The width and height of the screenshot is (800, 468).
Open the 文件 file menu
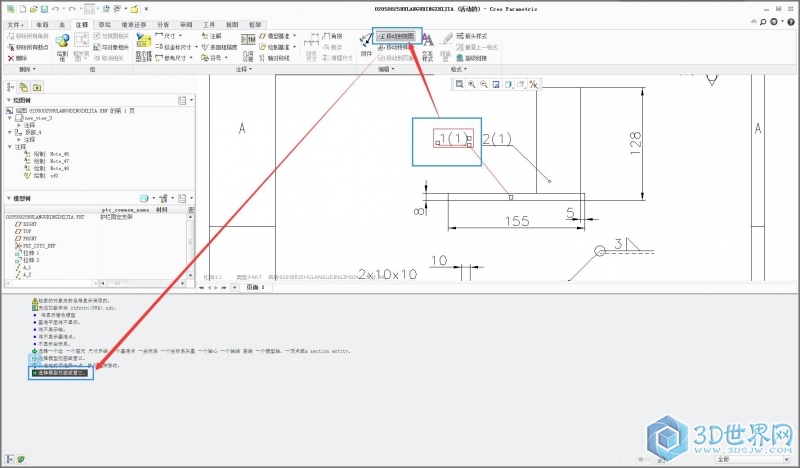pyautogui.click(x=15, y=24)
